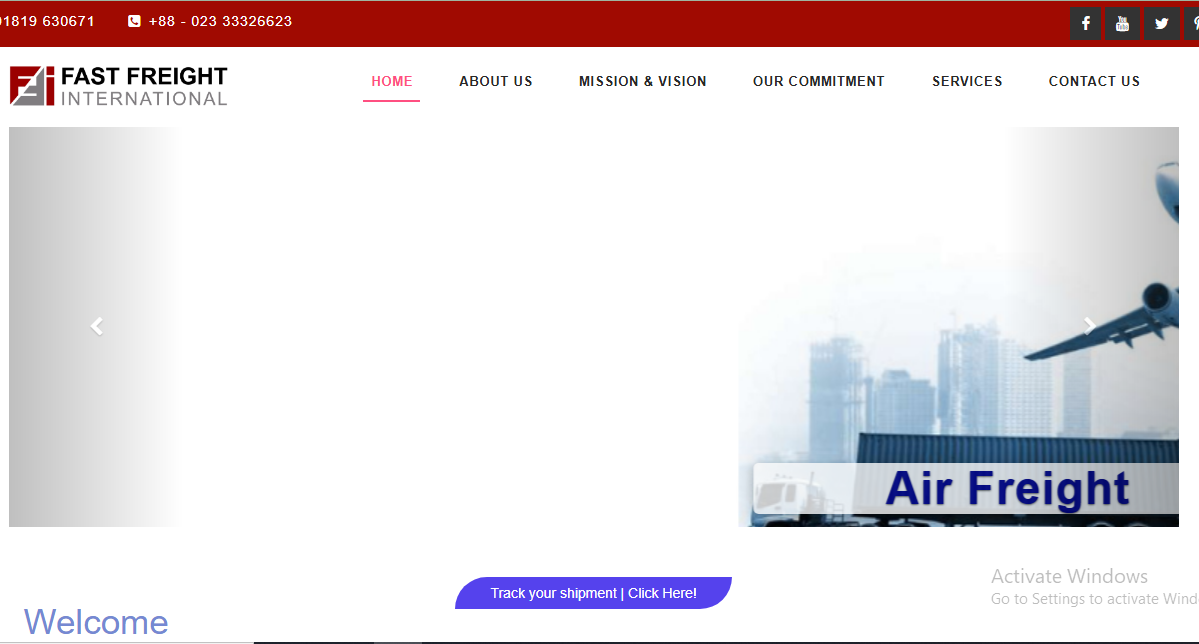Click the +88 - 023 33326623 number
The width and height of the screenshot is (1199, 644).
[x=220, y=21]
